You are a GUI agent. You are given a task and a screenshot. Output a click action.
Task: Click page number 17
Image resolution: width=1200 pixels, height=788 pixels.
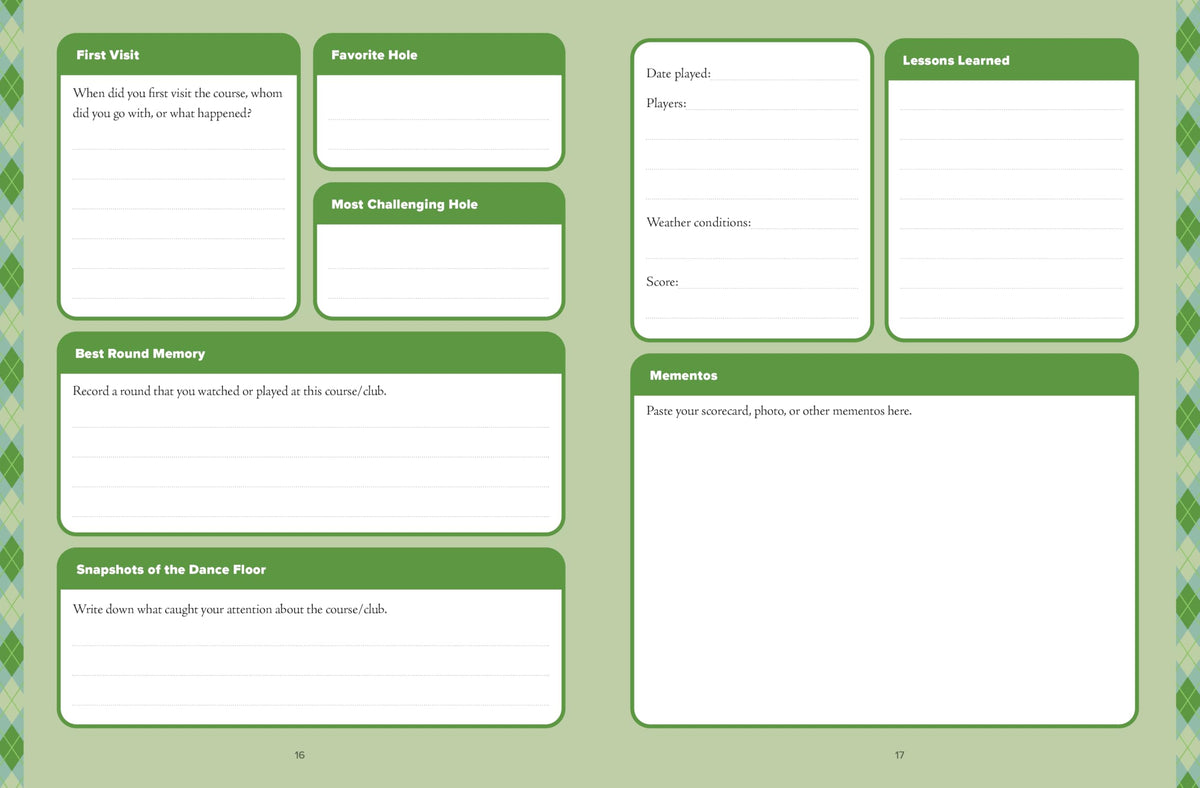pos(900,755)
